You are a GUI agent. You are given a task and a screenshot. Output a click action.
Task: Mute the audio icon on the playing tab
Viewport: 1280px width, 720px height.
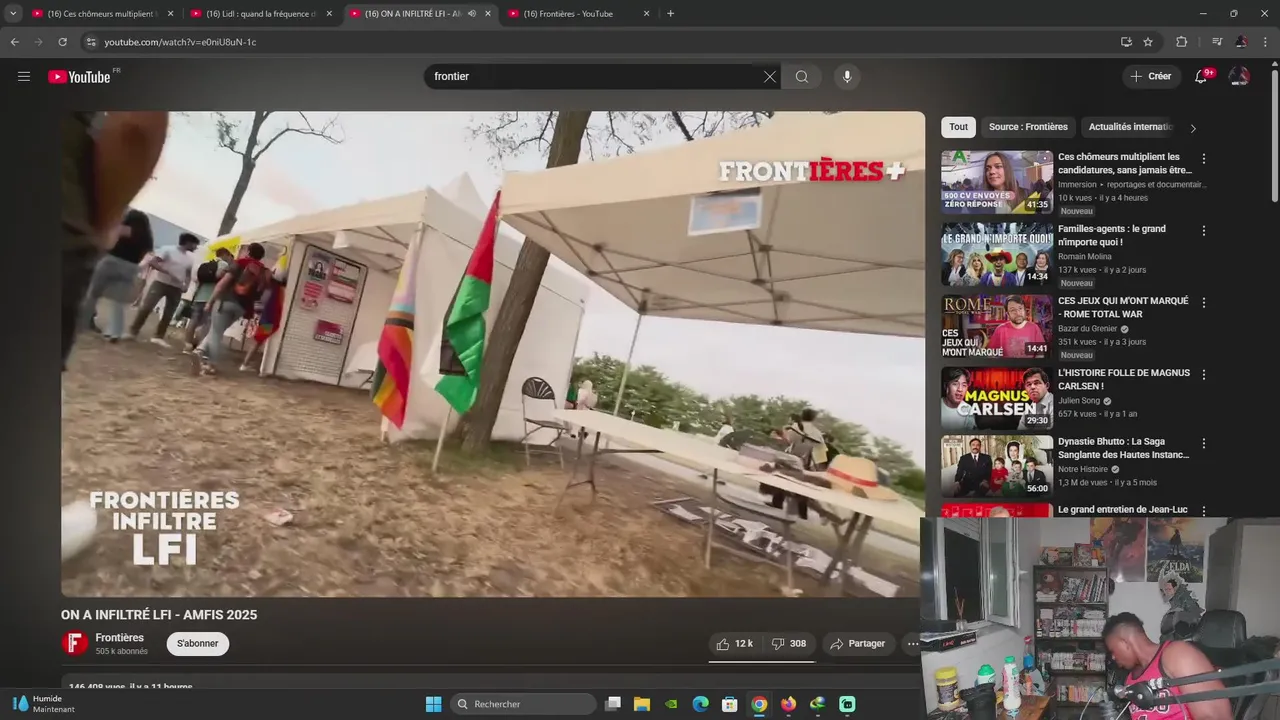tap(472, 14)
